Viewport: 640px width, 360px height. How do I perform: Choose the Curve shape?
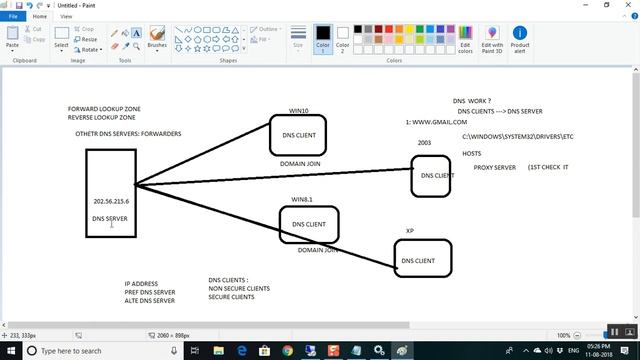click(188, 30)
